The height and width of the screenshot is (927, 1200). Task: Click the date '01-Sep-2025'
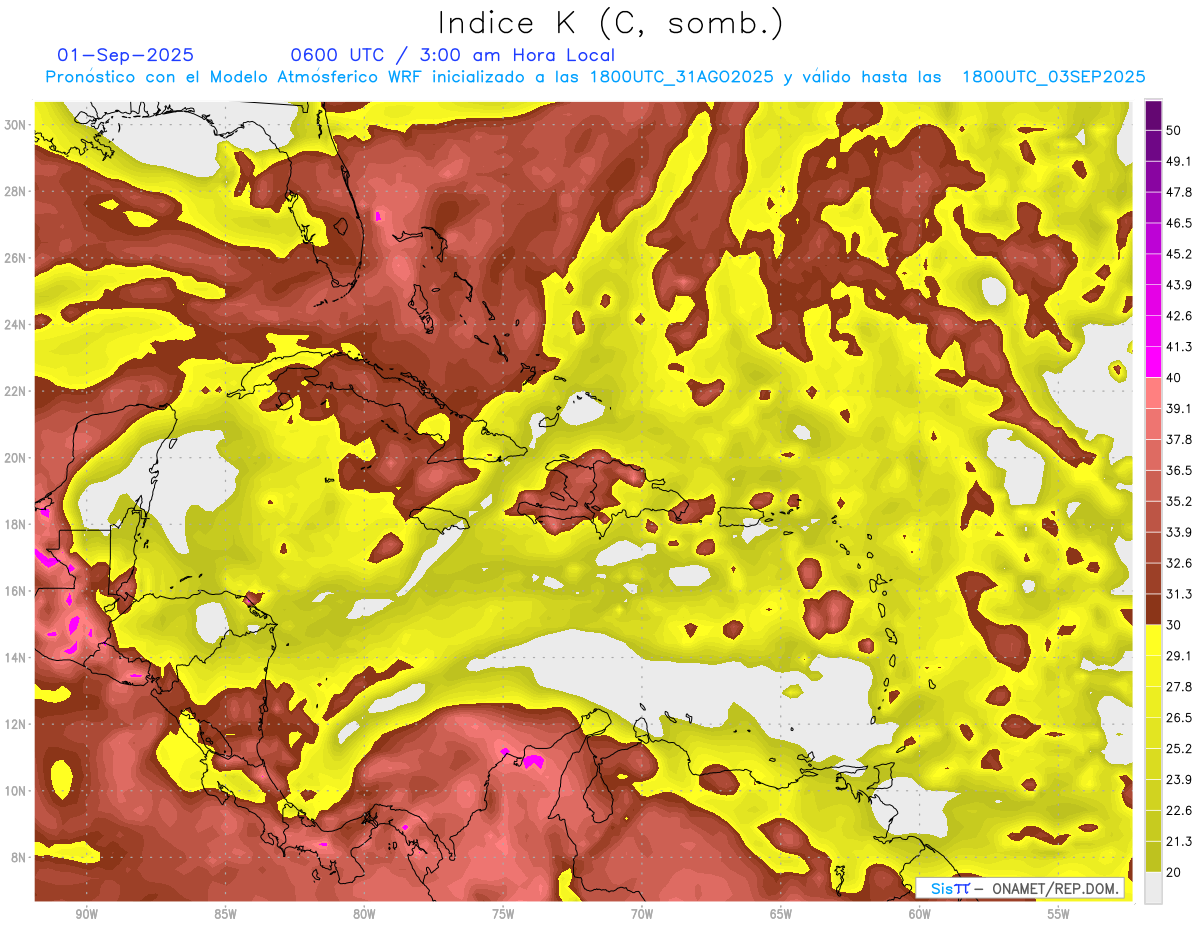click(x=125, y=55)
